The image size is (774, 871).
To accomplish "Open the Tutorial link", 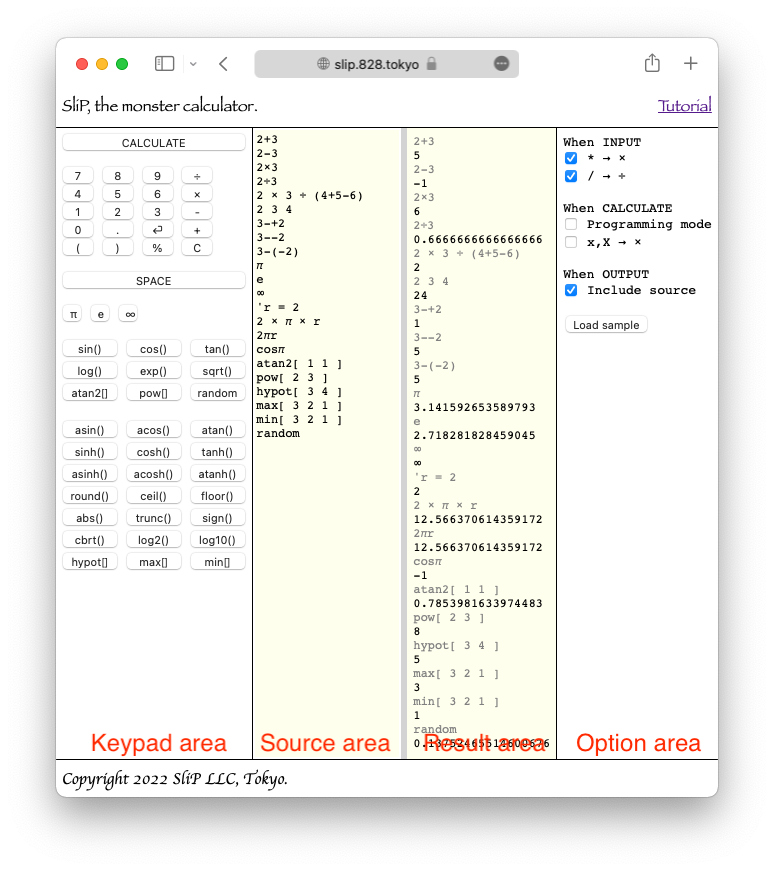I will point(684,106).
